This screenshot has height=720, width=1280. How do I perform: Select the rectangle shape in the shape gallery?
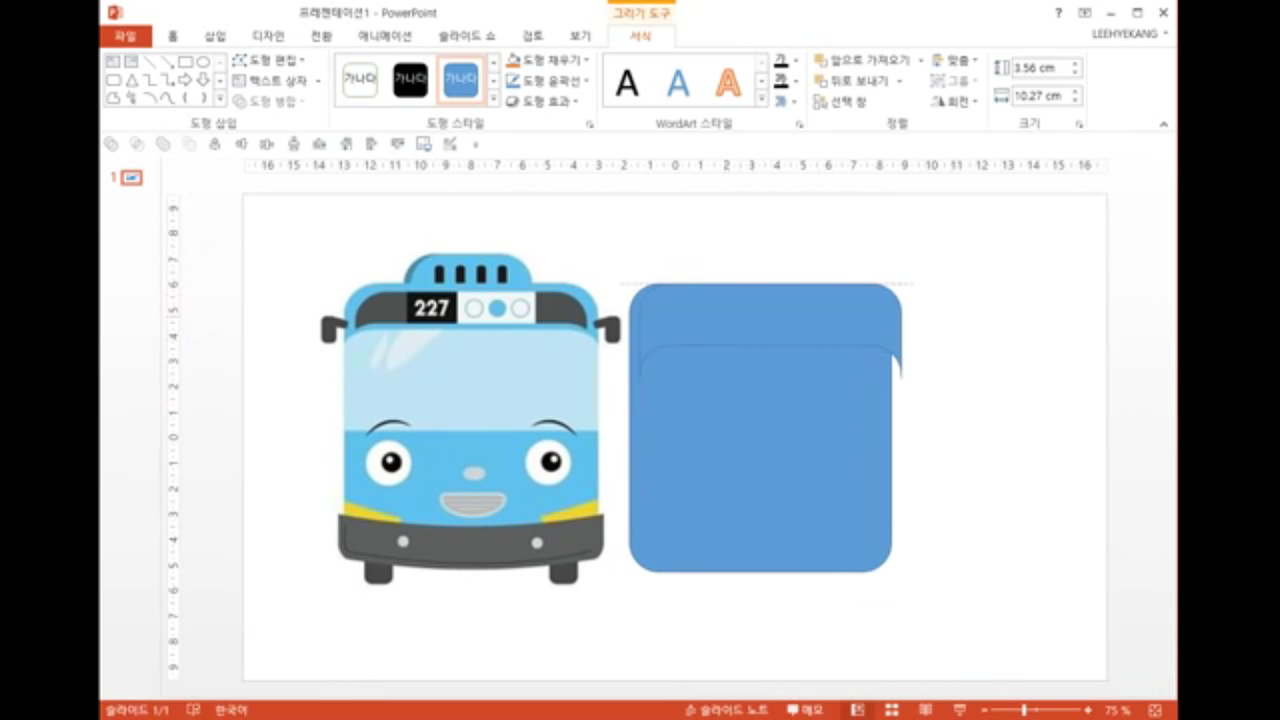pos(185,62)
